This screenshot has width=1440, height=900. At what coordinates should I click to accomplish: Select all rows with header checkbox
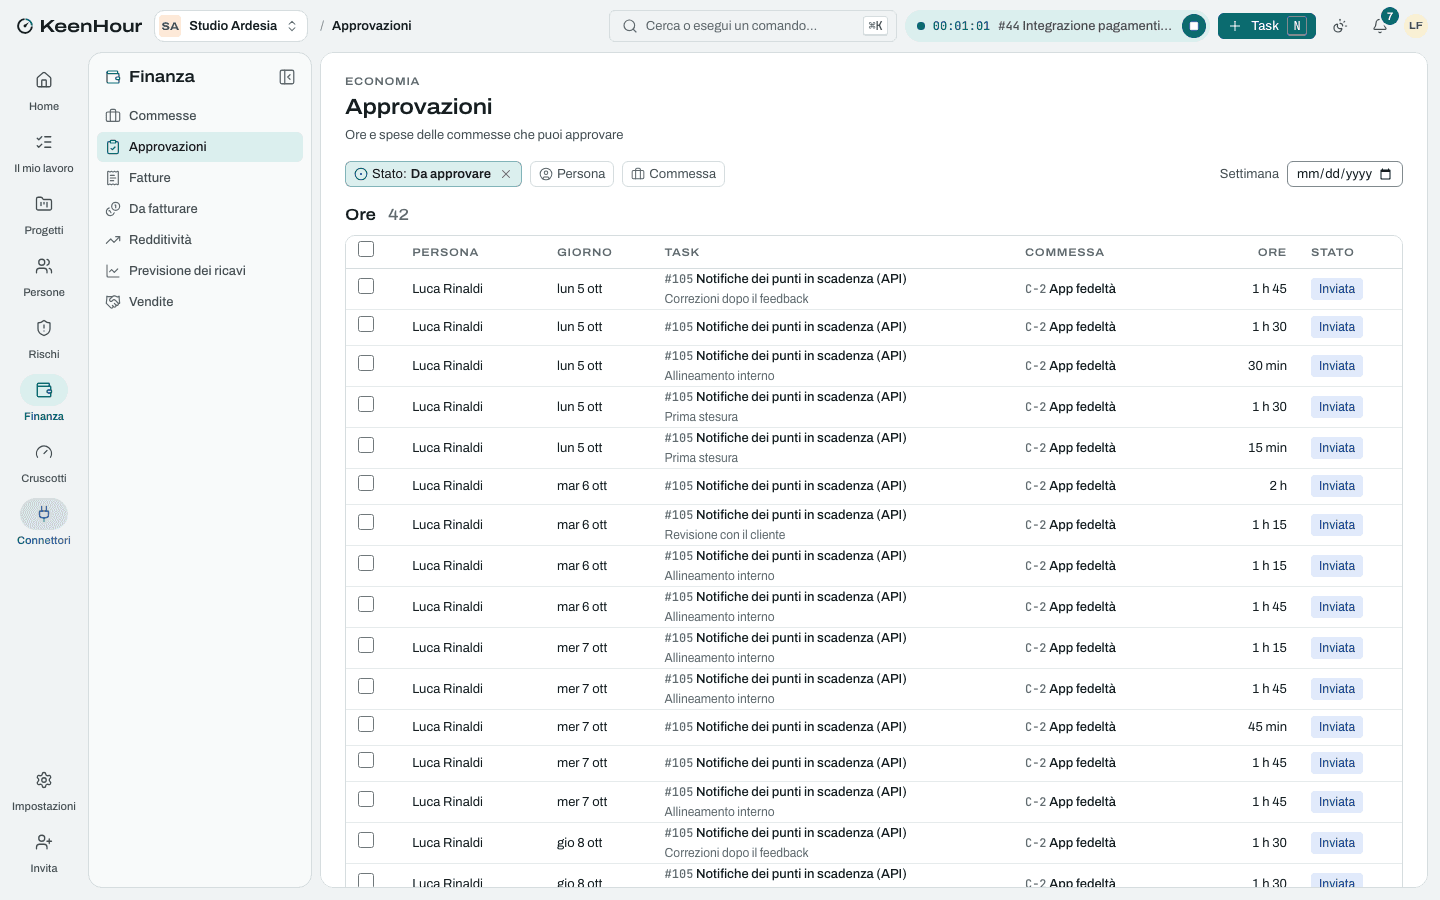pos(366,249)
